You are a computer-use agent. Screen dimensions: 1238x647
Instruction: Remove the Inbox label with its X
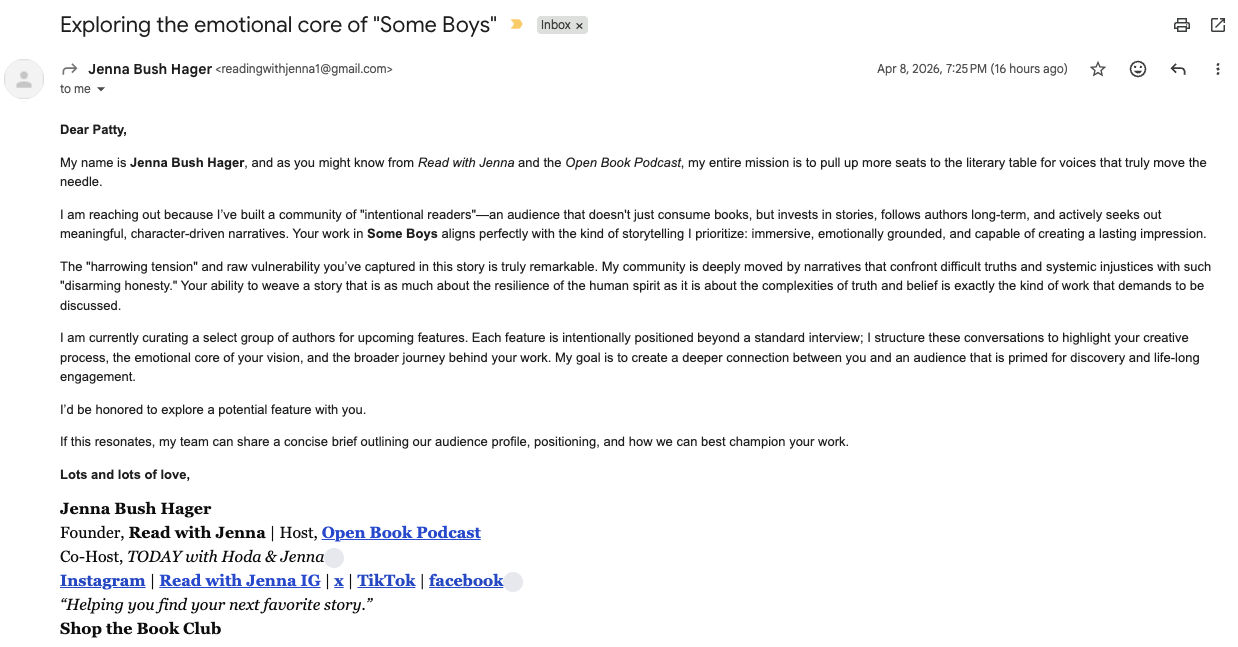pos(579,26)
